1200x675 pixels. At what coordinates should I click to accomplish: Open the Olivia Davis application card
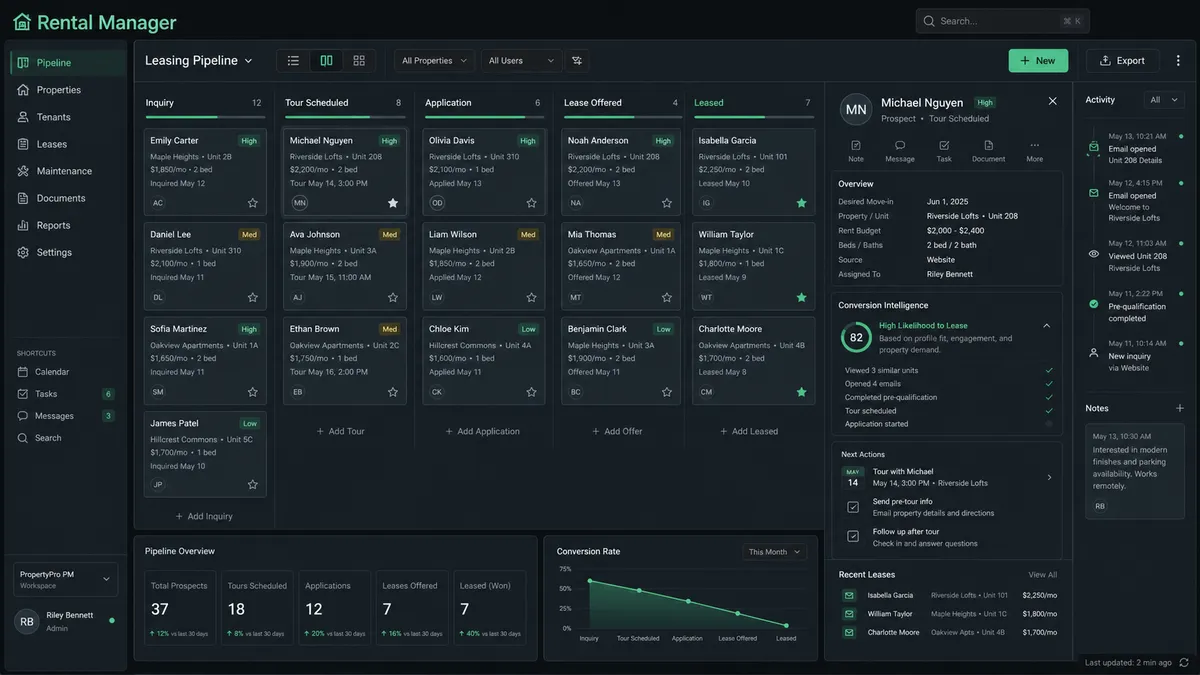484,171
